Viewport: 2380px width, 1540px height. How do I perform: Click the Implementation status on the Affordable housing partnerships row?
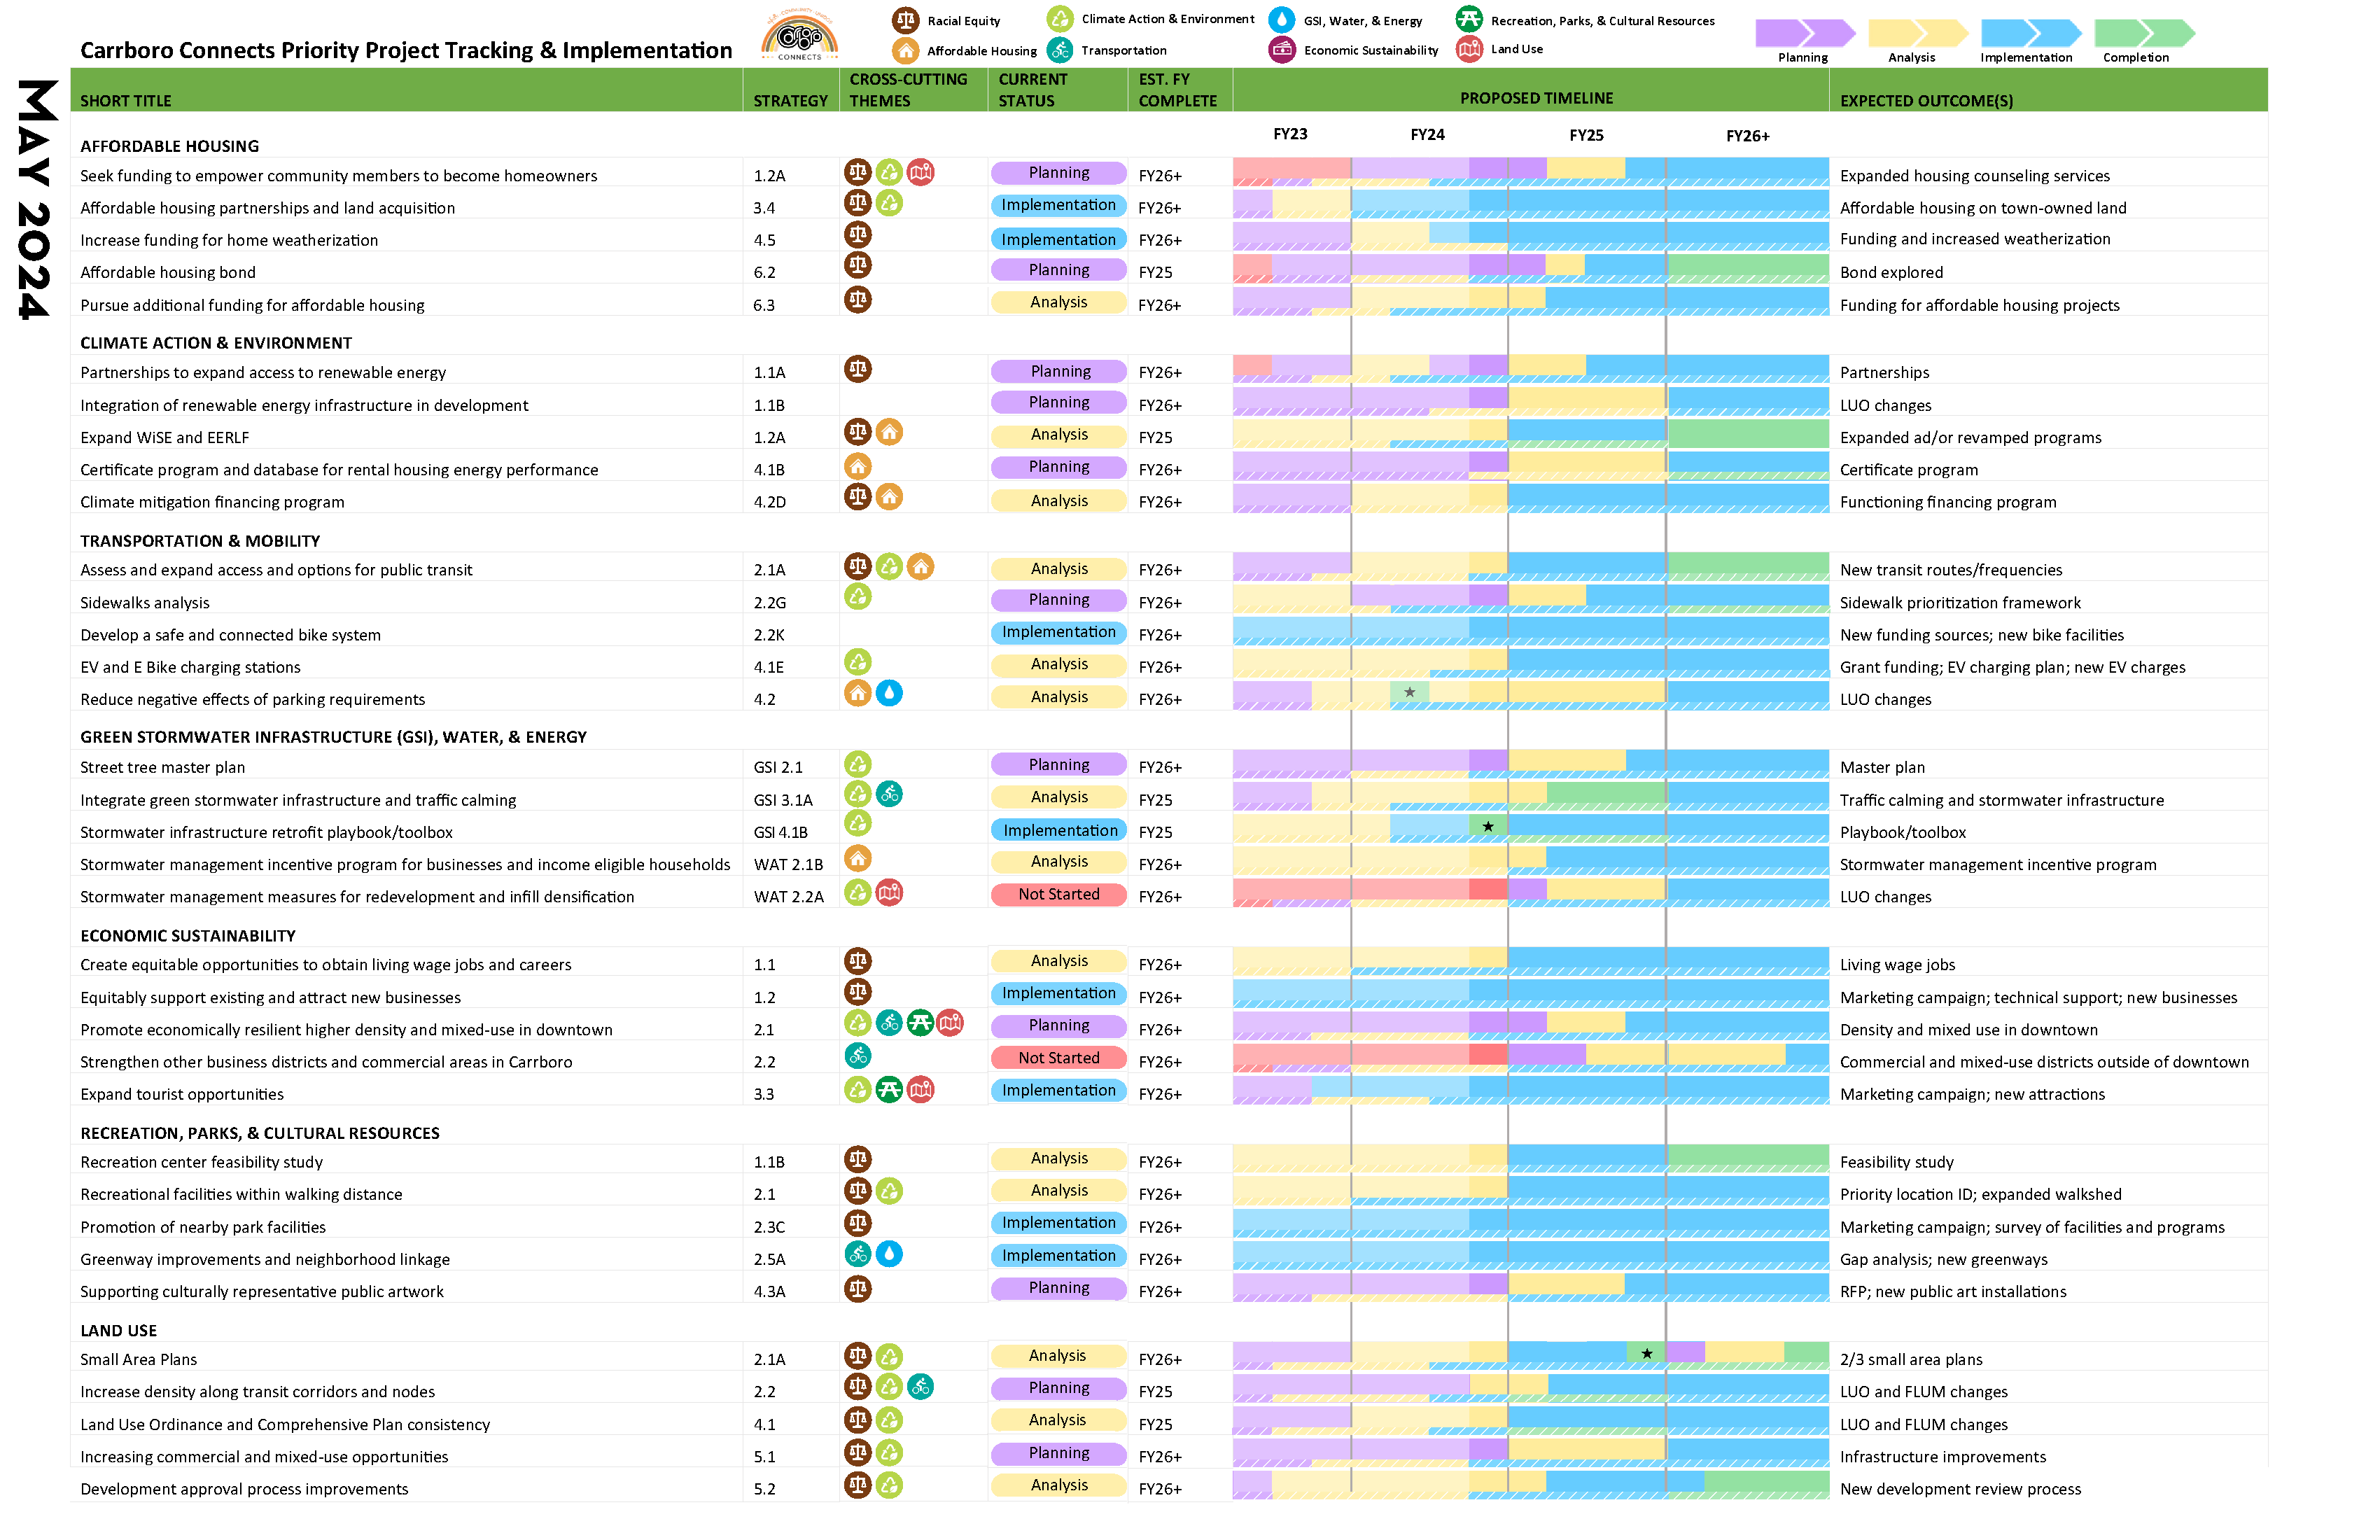coord(1058,205)
